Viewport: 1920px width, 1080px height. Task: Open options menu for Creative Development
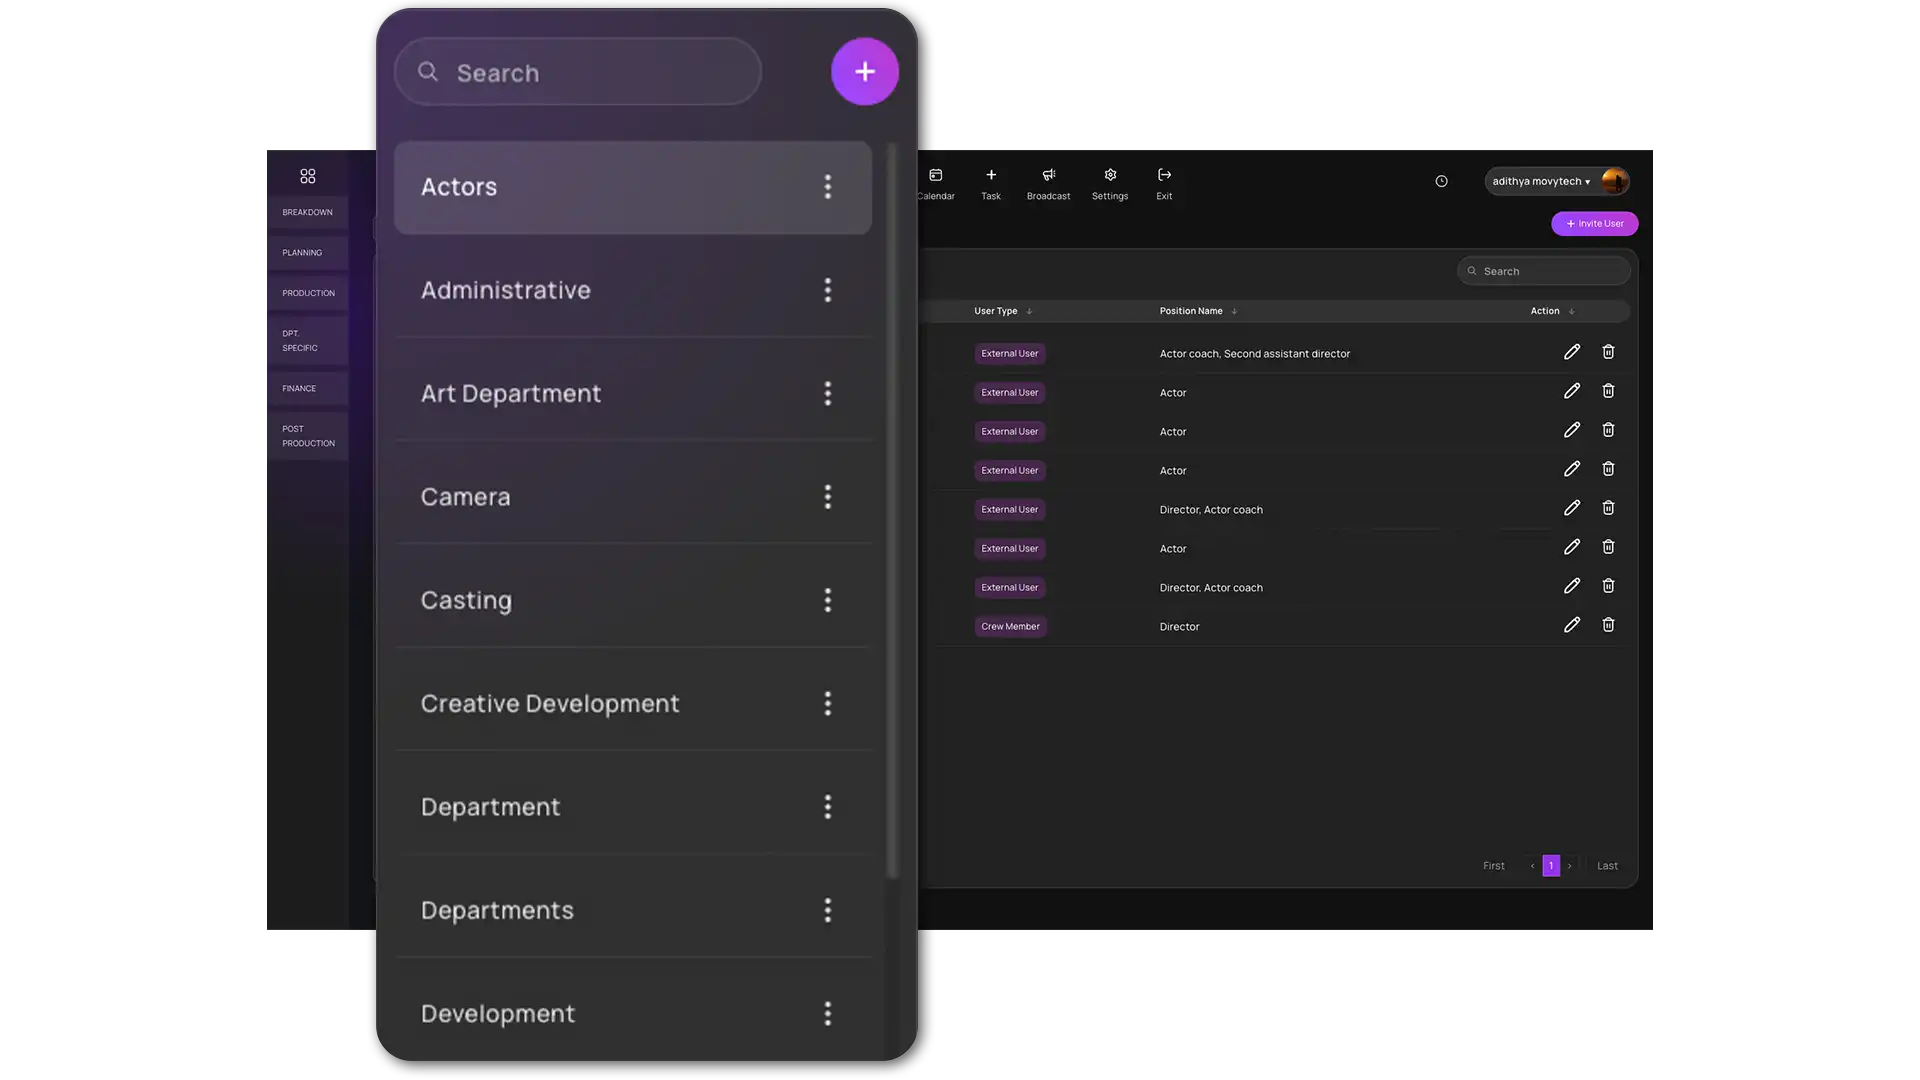point(828,704)
